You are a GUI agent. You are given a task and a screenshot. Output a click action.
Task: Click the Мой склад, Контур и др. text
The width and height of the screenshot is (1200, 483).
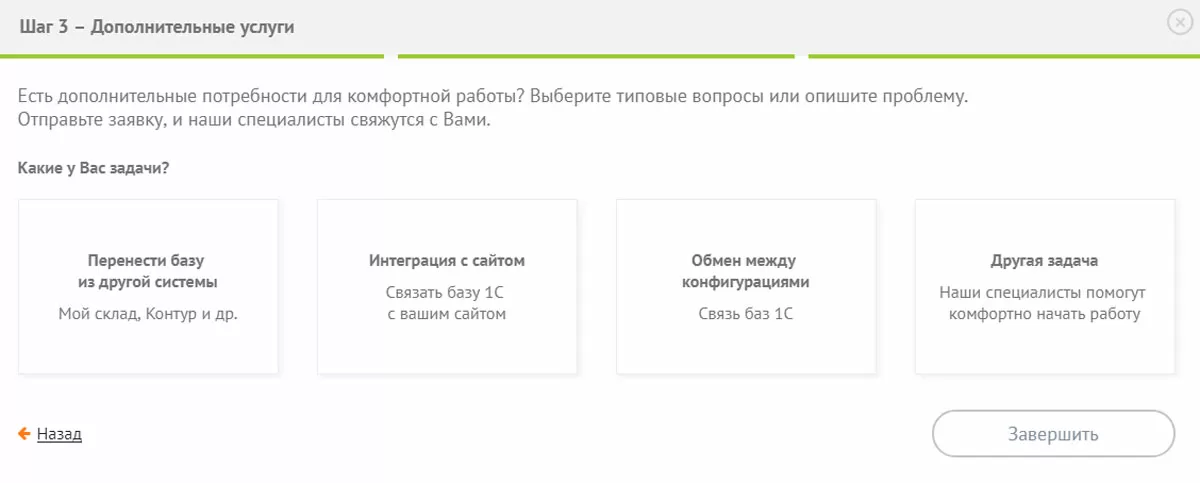148,314
